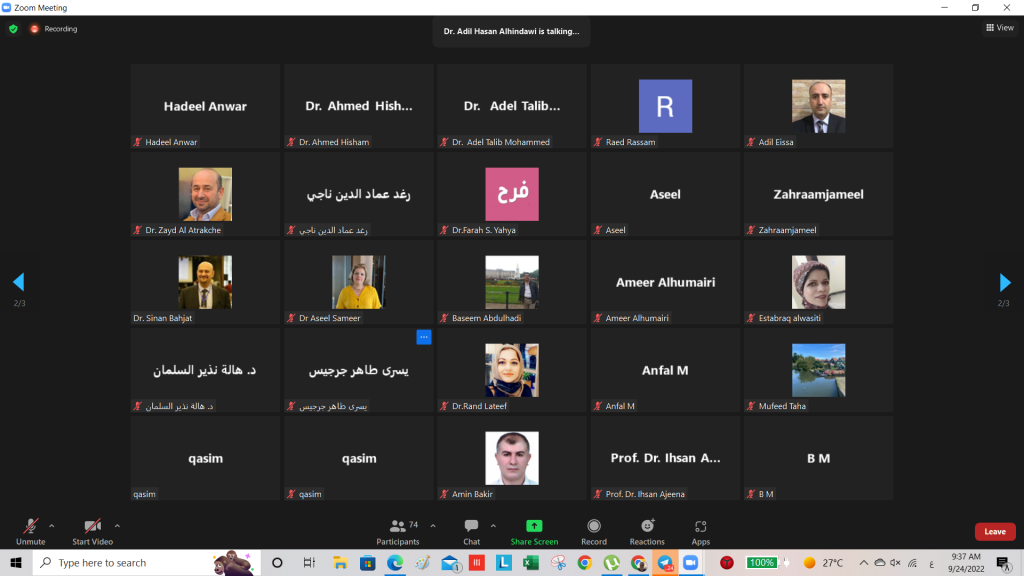This screenshot has width=1024, height=576.
Task: Select Dr. Zayd Al Atrakche's video tile
Action: pyautogui.click(x=205, y=194)
